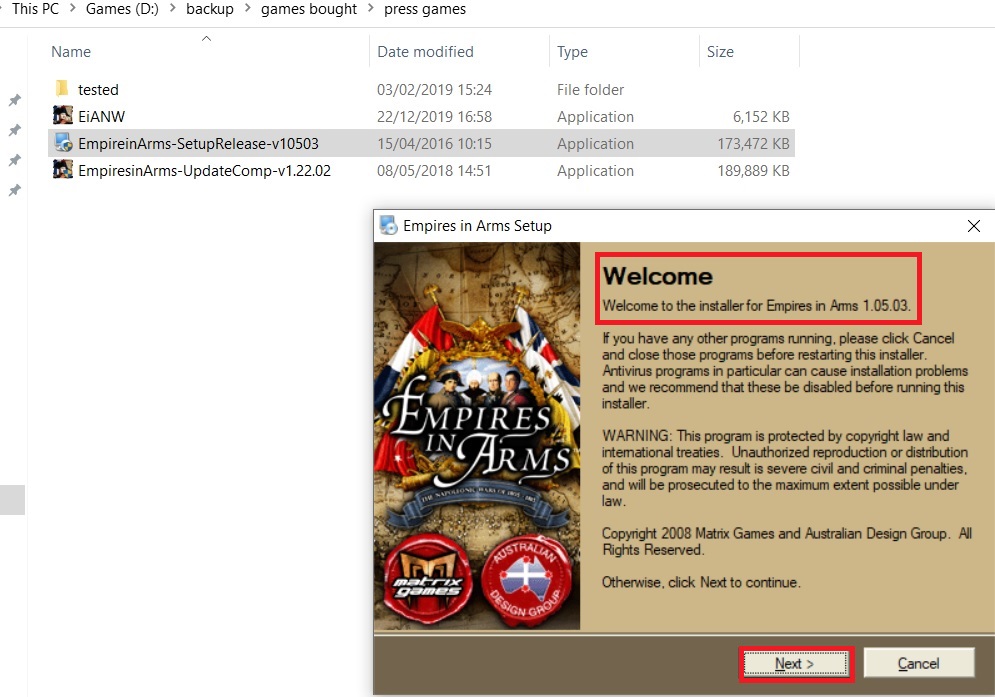The image size is (995, 697).
Task: Cancel the Empires in Arms installer
Action: click(x=918, y=664)
